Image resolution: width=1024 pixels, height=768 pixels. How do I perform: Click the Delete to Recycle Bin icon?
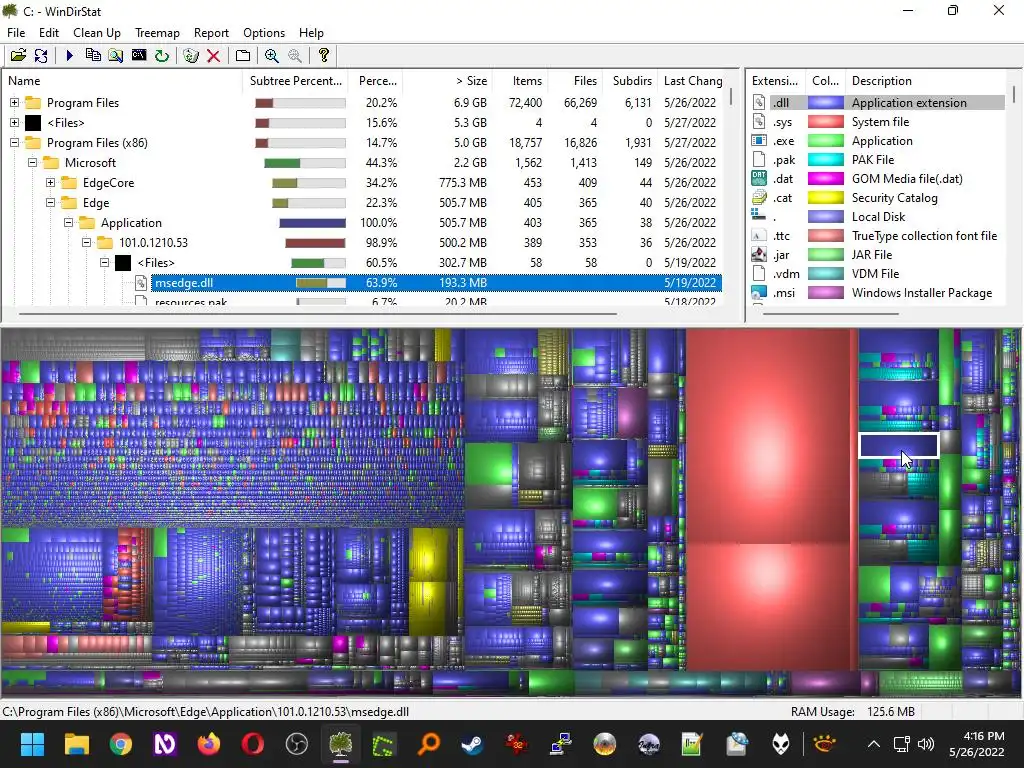[x=191, y=56]
